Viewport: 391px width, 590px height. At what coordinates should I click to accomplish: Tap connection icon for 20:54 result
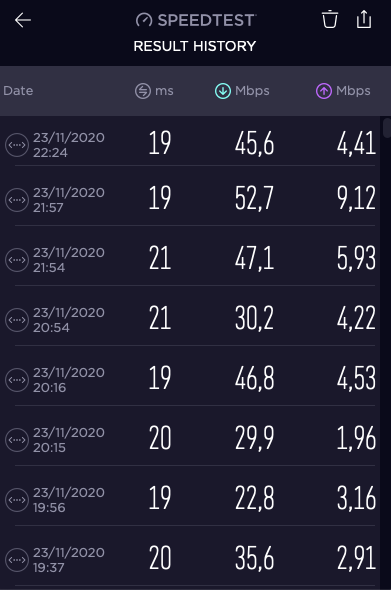17,320
